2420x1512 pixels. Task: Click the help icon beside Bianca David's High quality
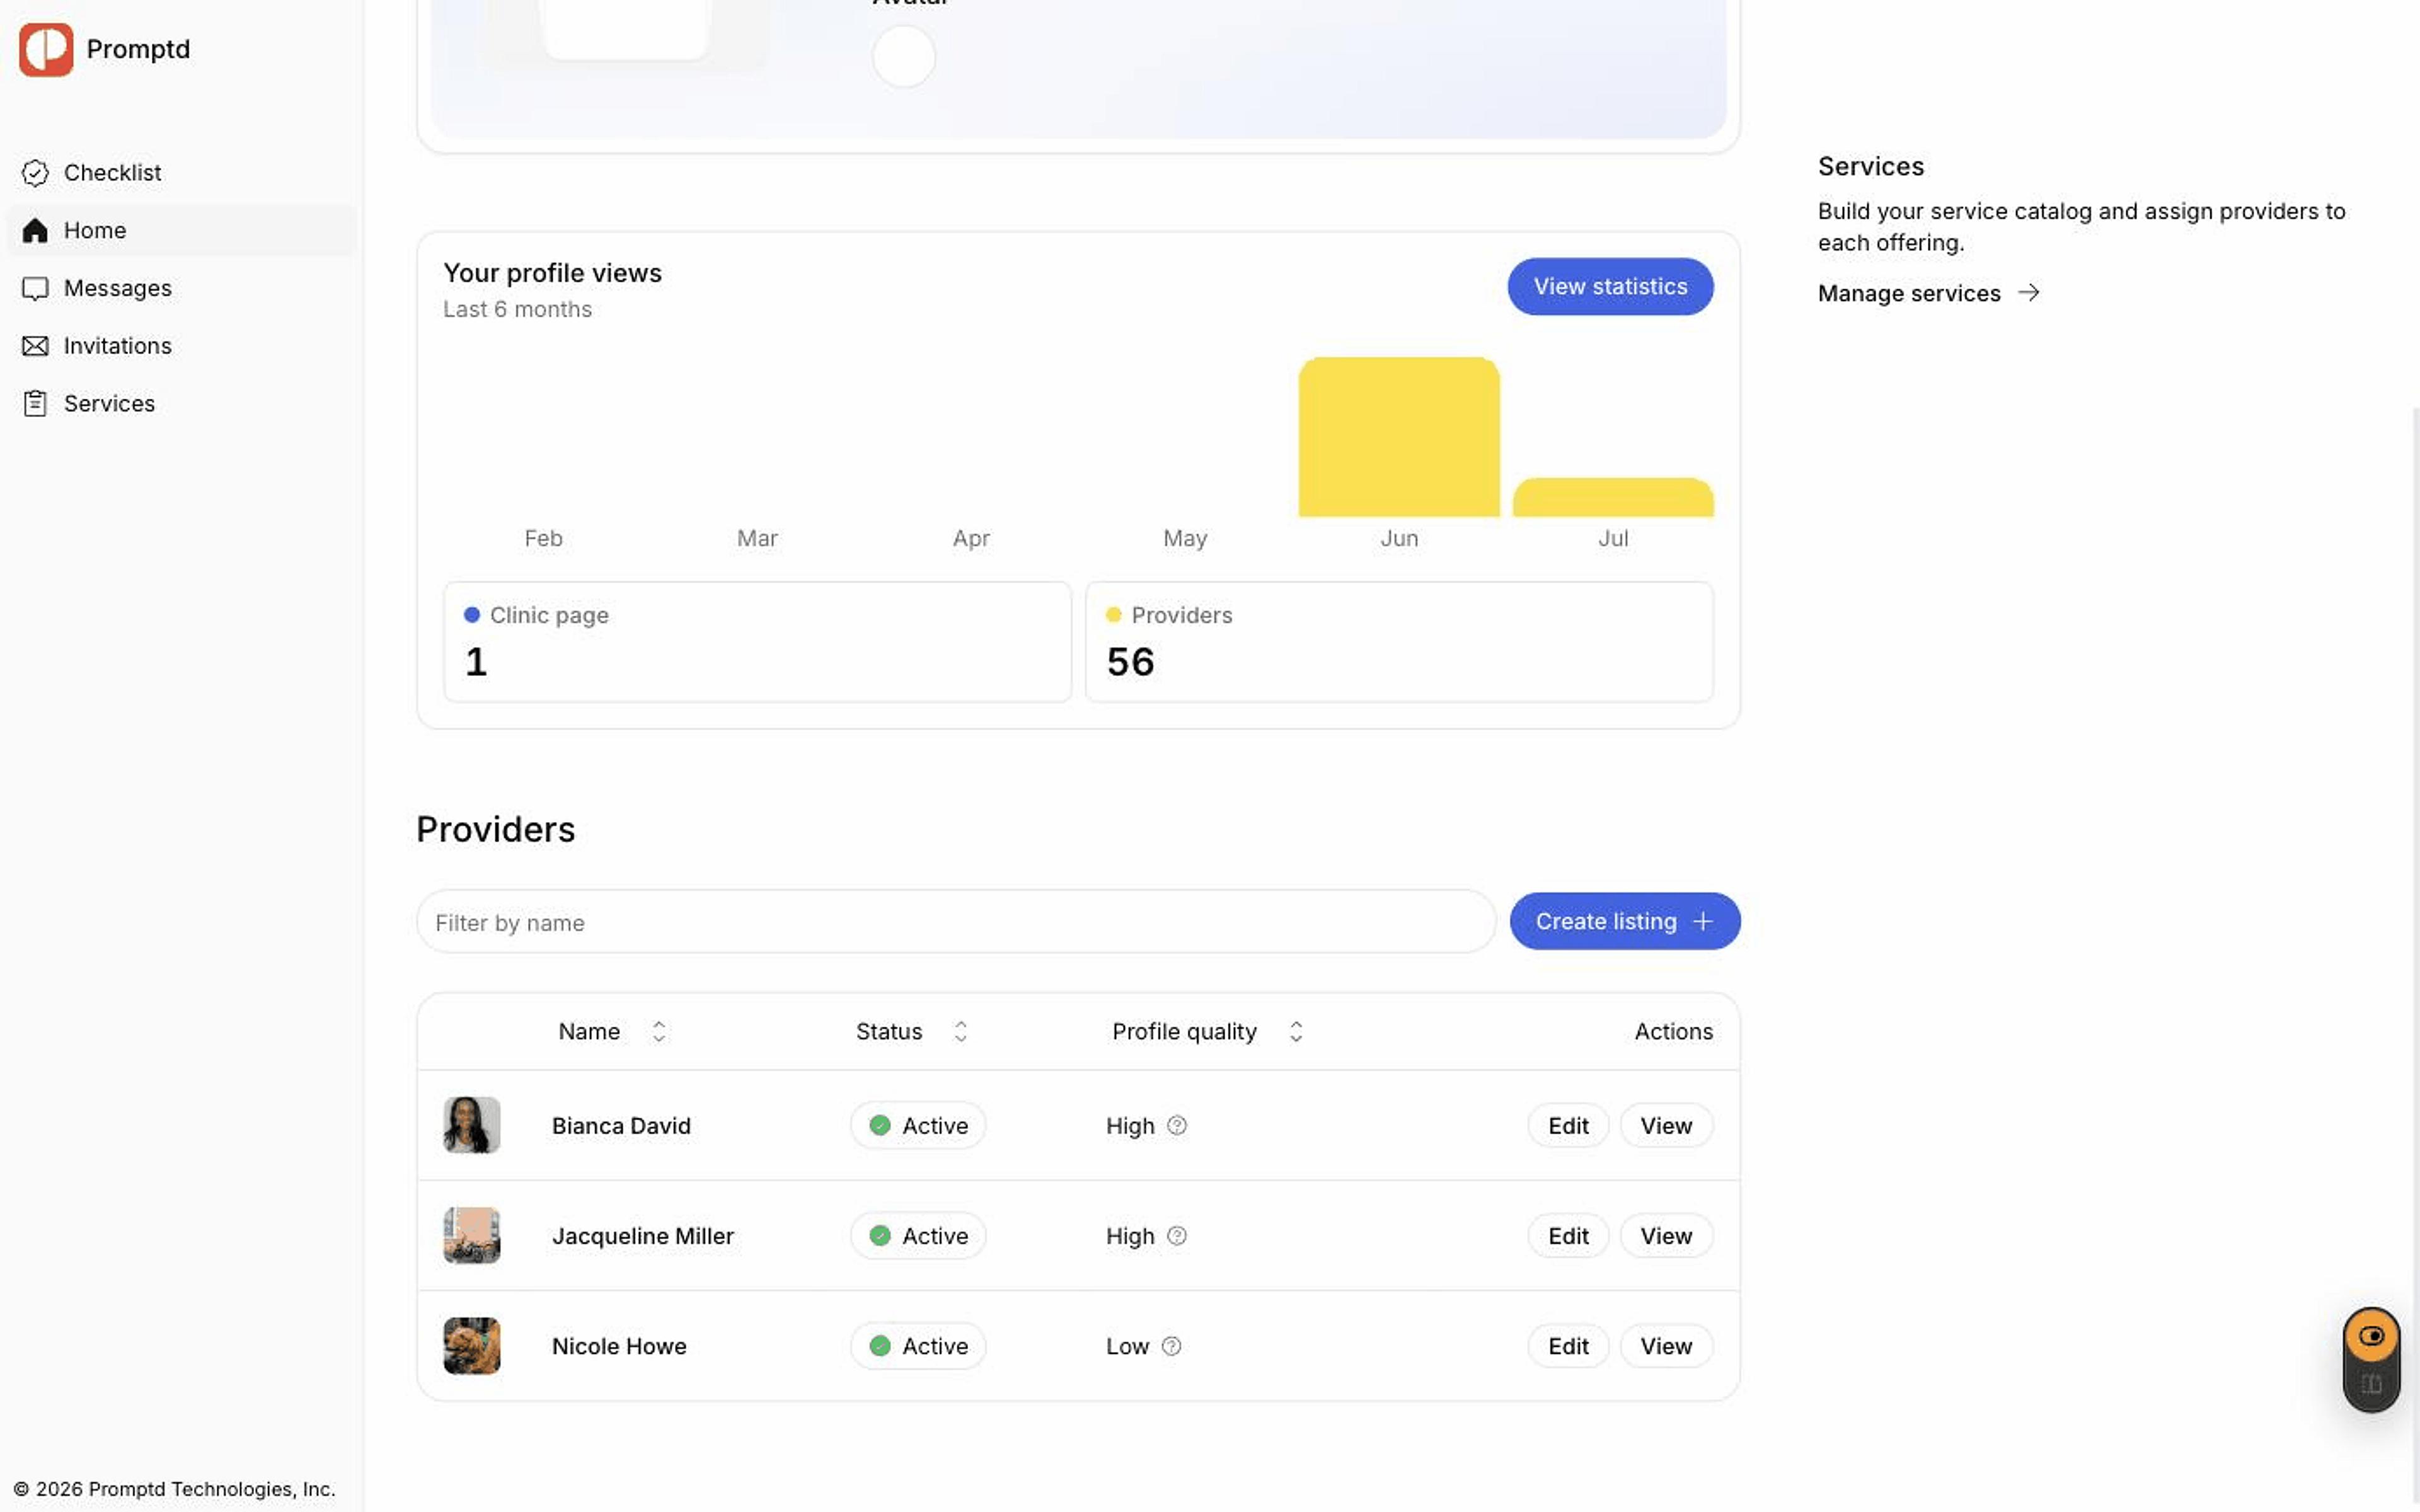pos(1177,1125)
